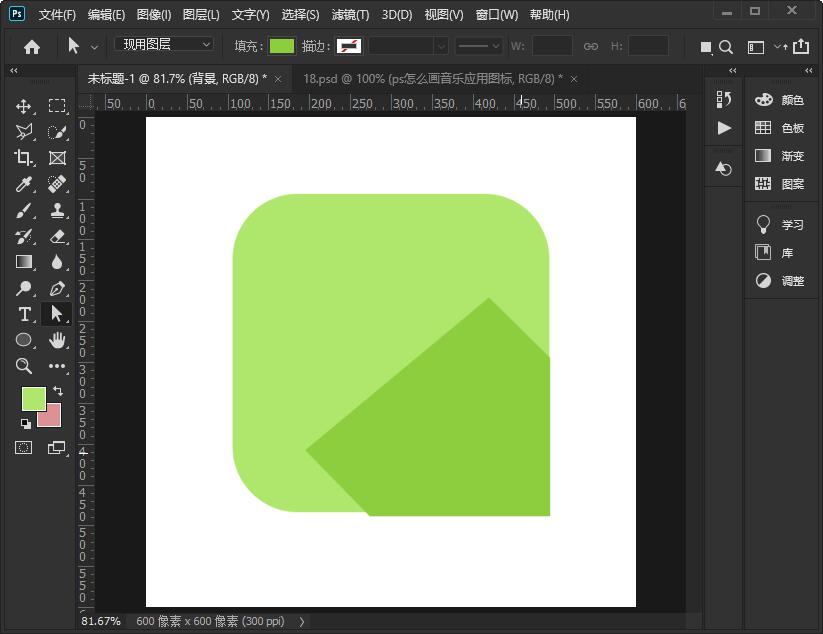
Task: Select the Eraser tool
Action: (57, 236)
